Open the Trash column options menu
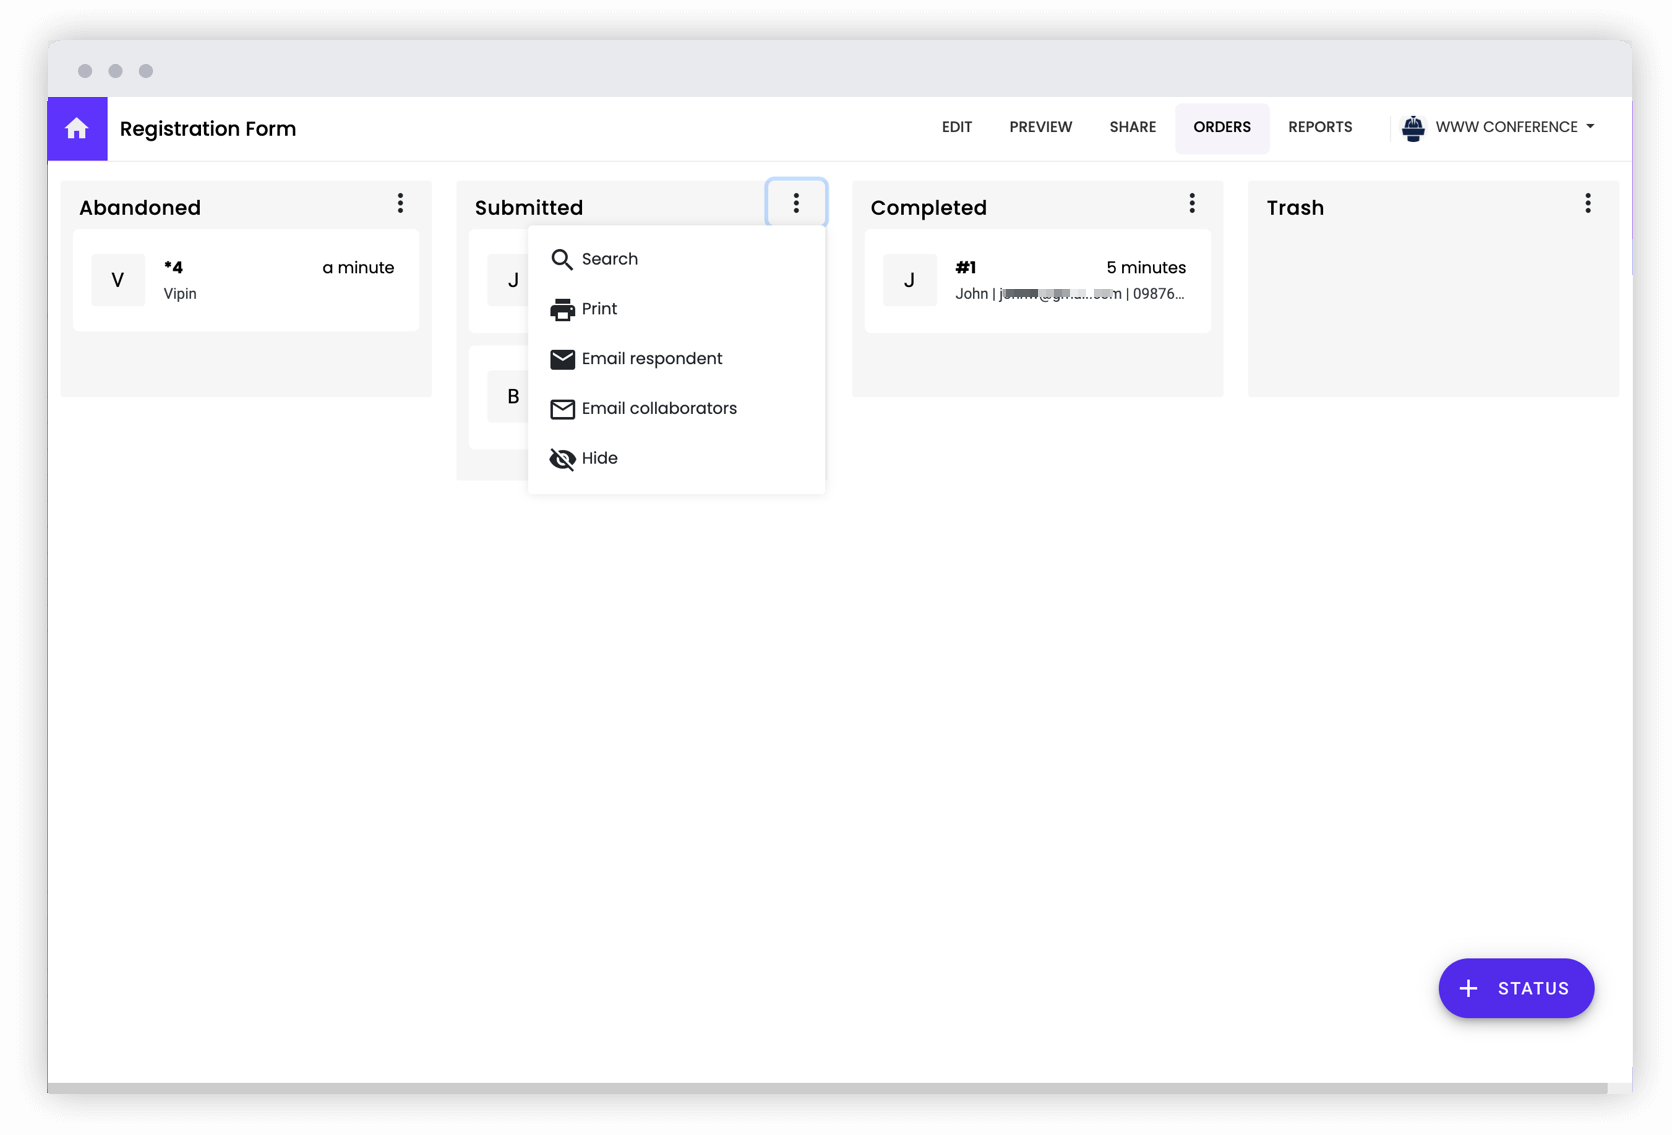The height and width of the screenshot is (1135, 1672). click(1587, 203)
